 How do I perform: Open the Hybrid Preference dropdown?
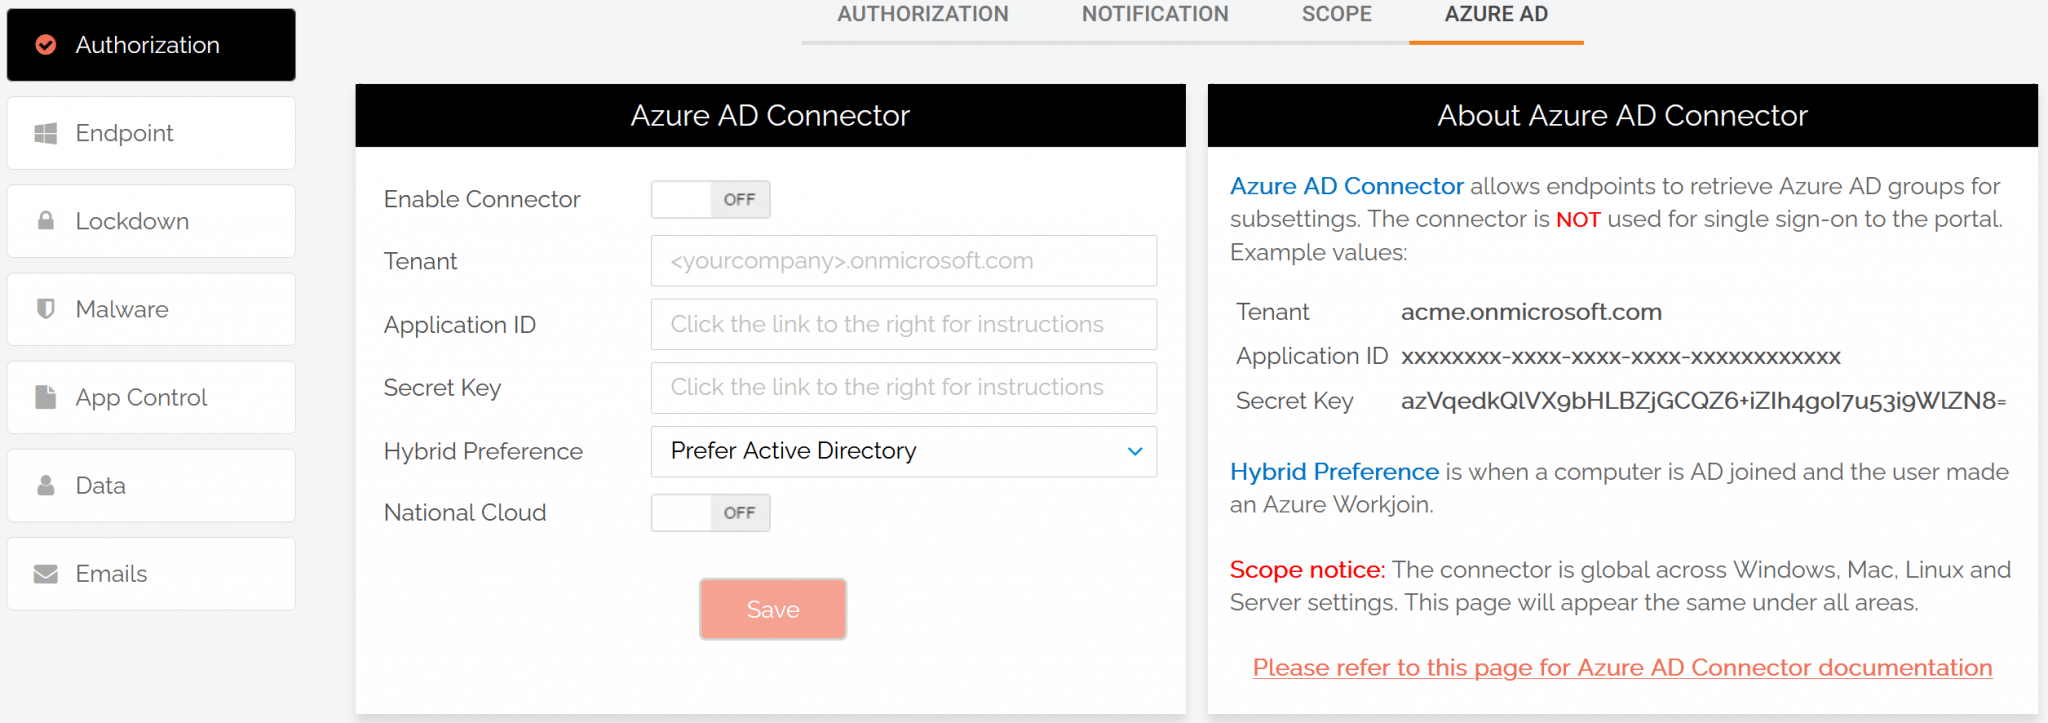[x=902, y=451]
